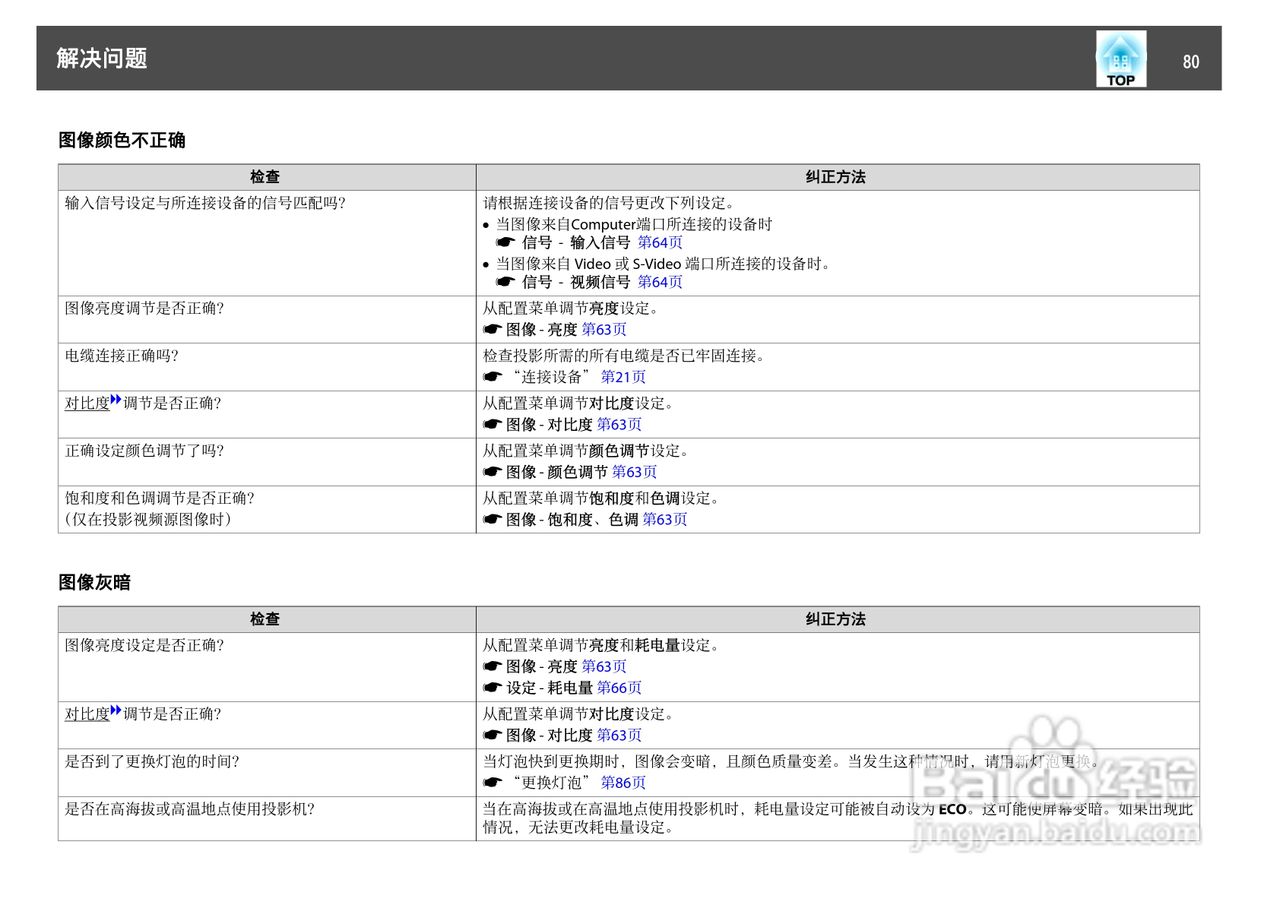
Task: Click the pointing-hand icon before 设定 - 耗电量
Action: click(x=492, y=688)
